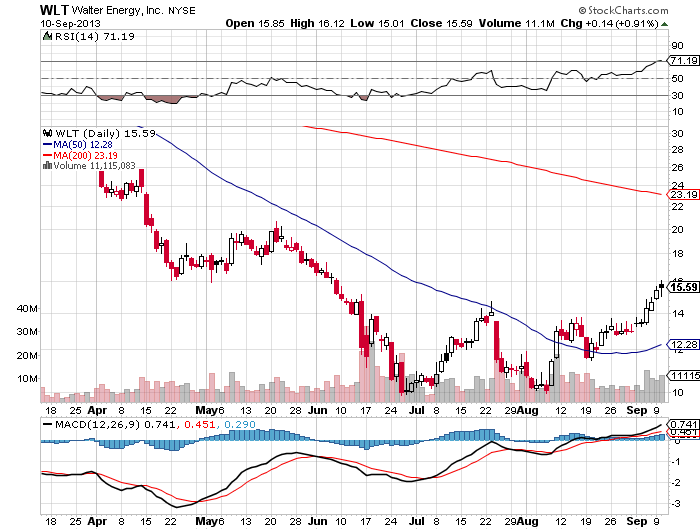The image size is (700, 530).
Task: Click the MACD(12,26,9) 0.741 legend text
Action: (115, 424)
